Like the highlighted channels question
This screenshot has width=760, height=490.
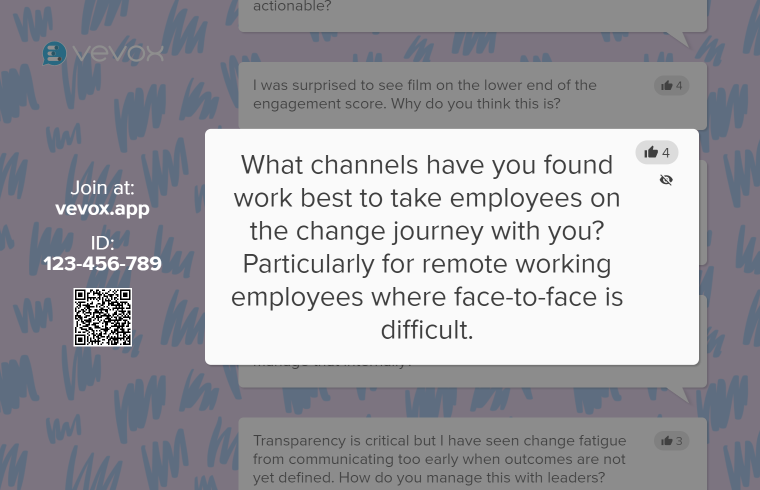click(657, 153)
